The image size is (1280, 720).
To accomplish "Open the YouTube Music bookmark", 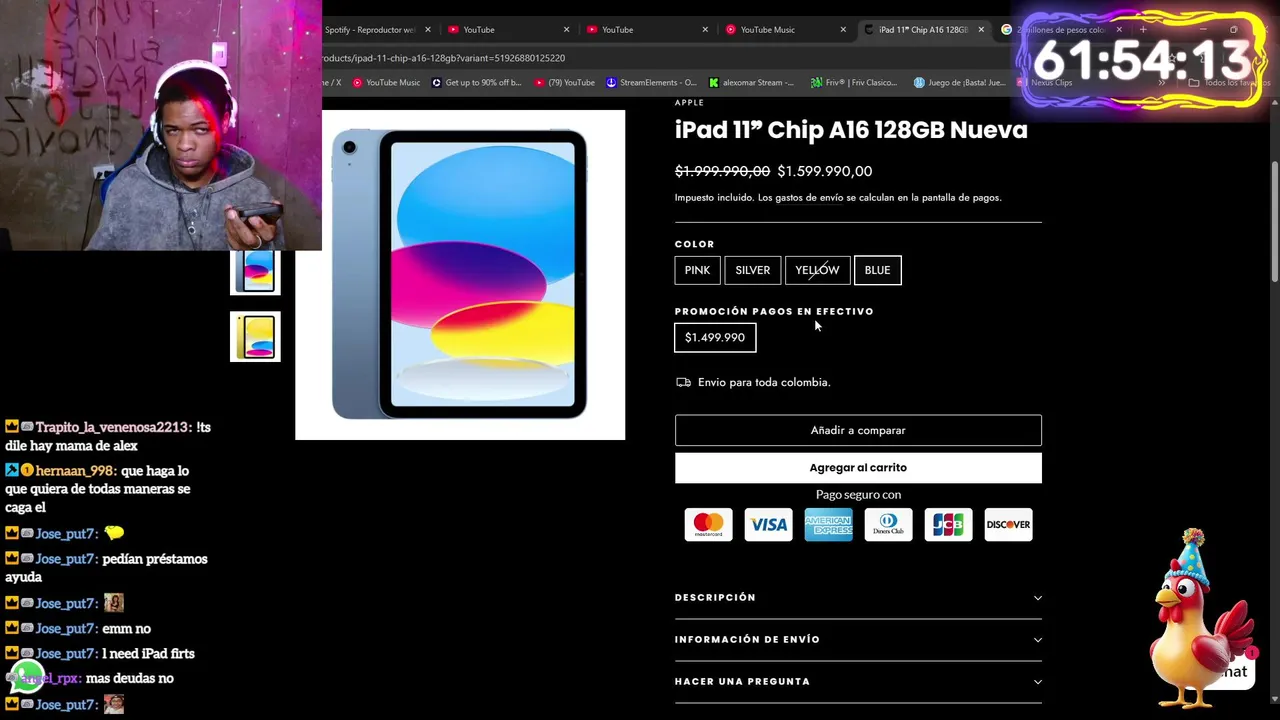I will click(x=386, y=83).
